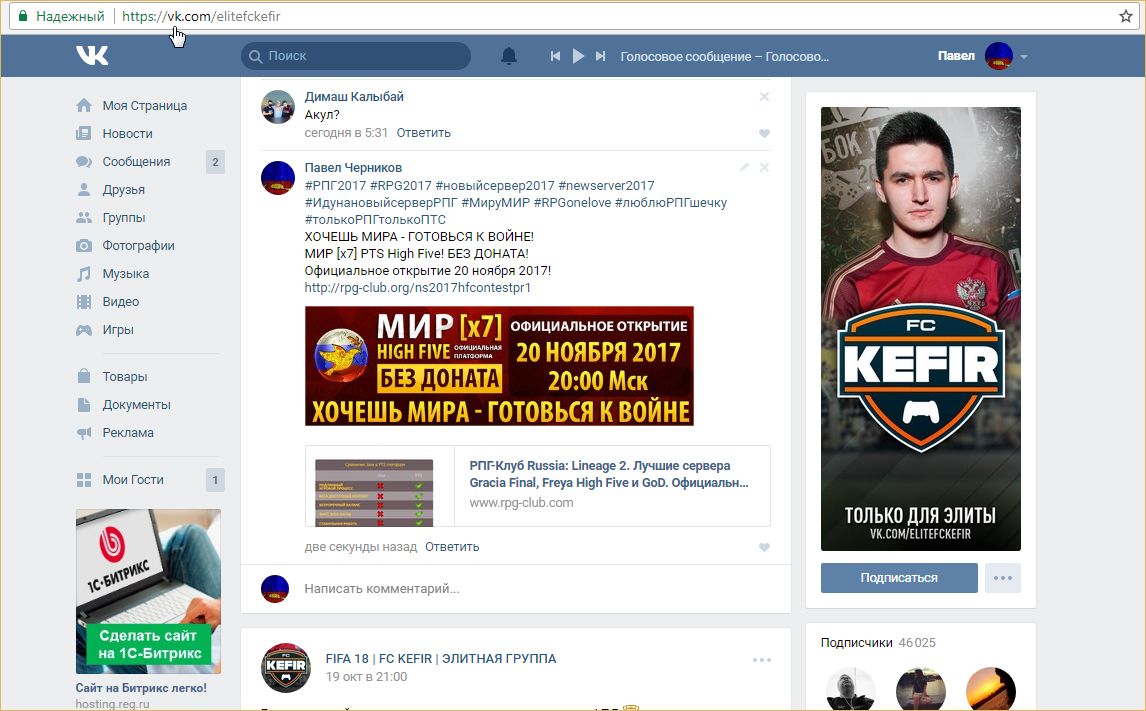Image resolution: width=1146 pixels, height=711 pixels.
Task: Open the МИР x7 banner image
Action: (x=498, y=366)
